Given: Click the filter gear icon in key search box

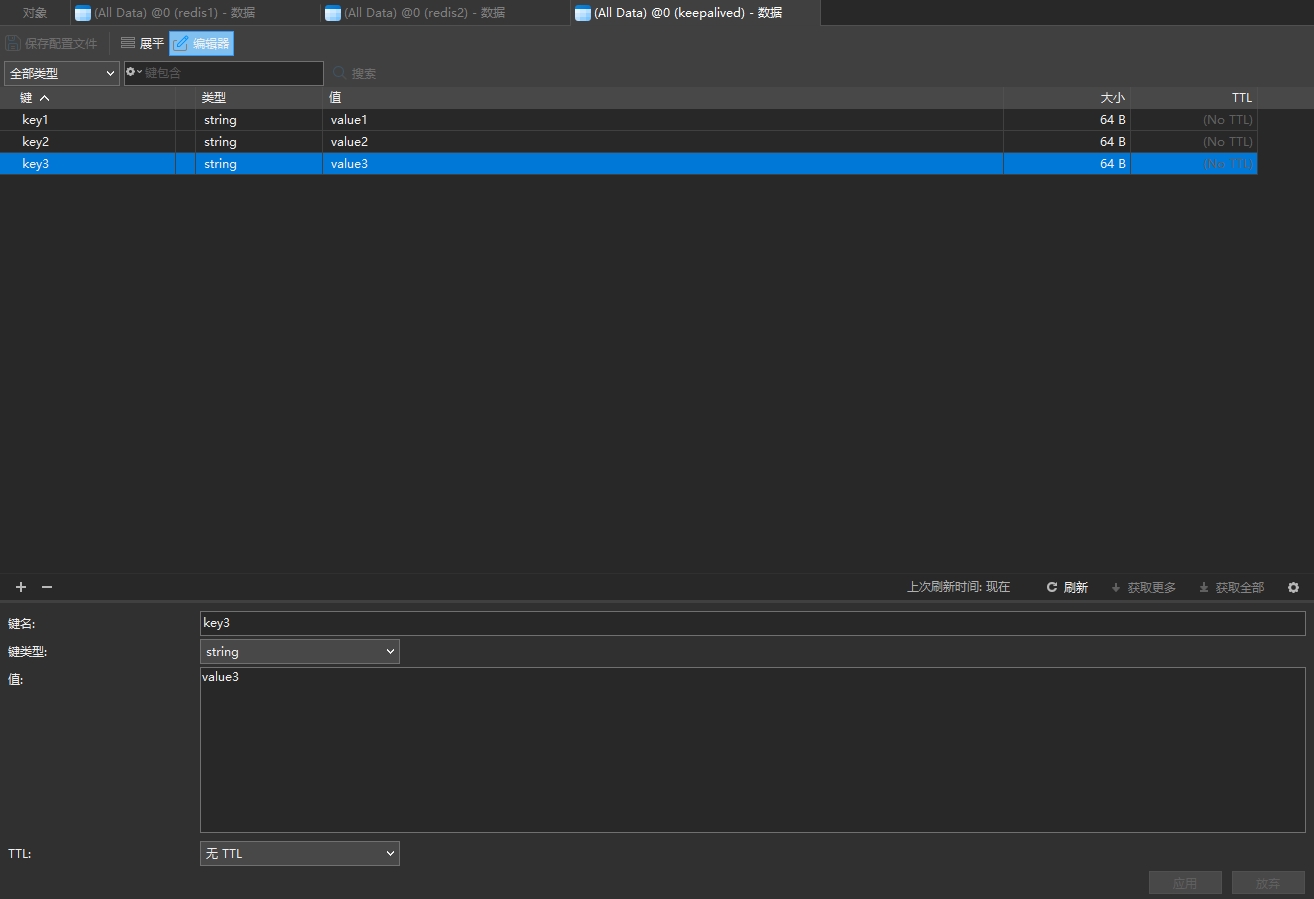Looking at the screenshot, I should 133,73.
